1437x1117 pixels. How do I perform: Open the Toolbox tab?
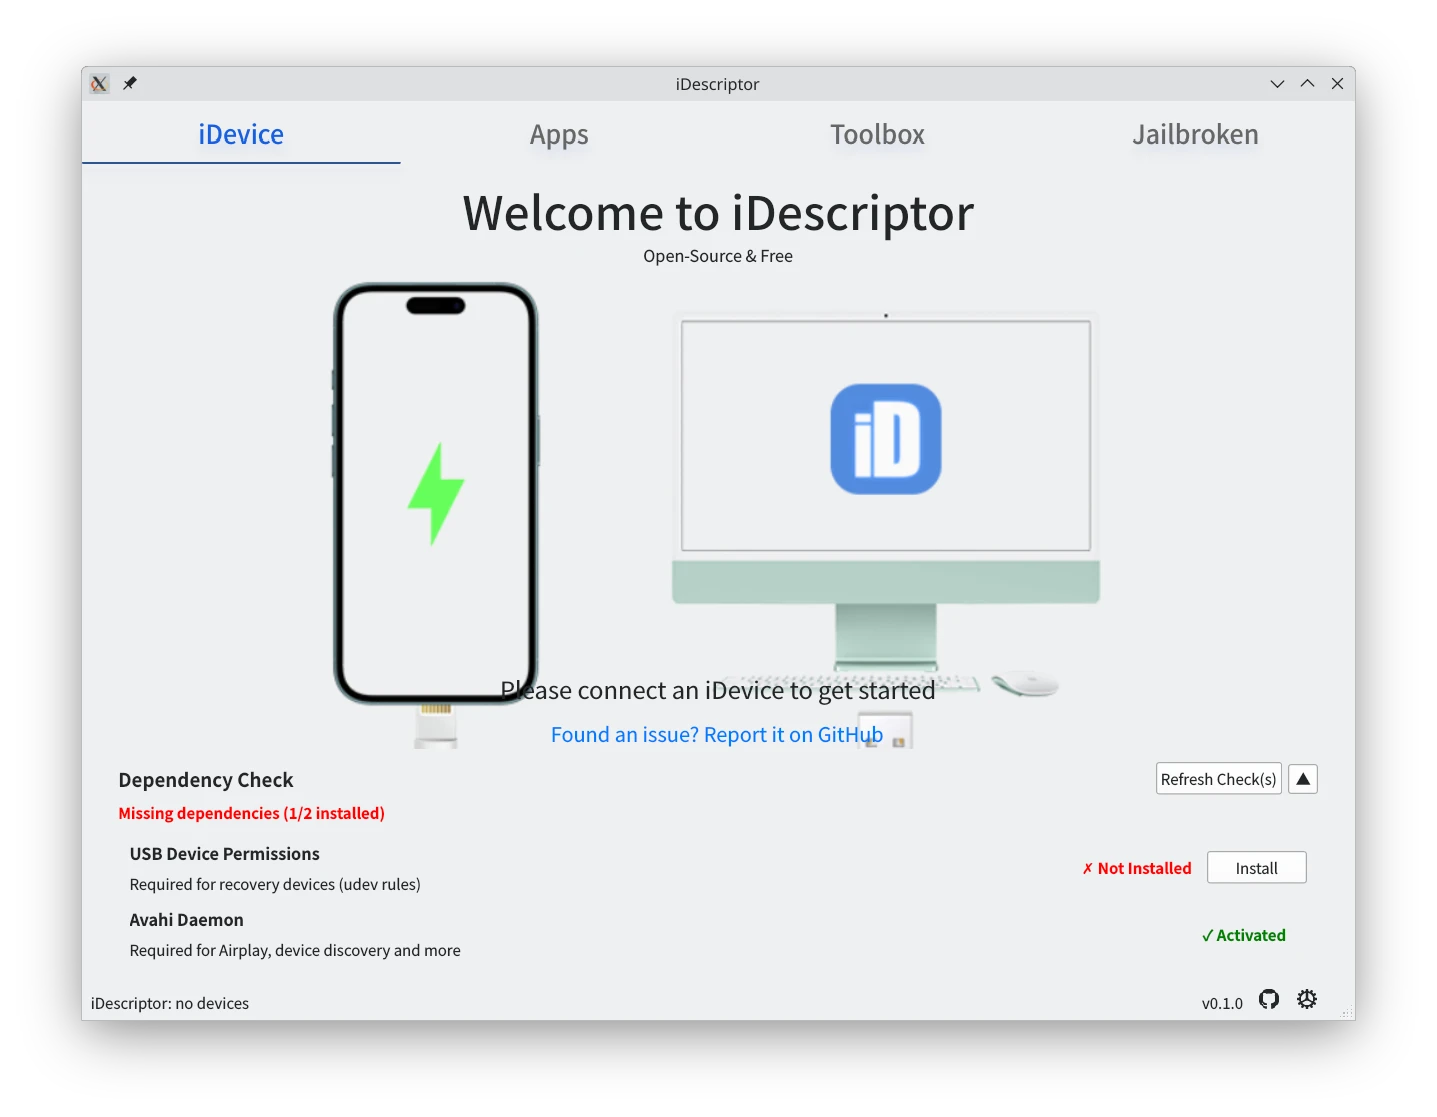(877, 135)
